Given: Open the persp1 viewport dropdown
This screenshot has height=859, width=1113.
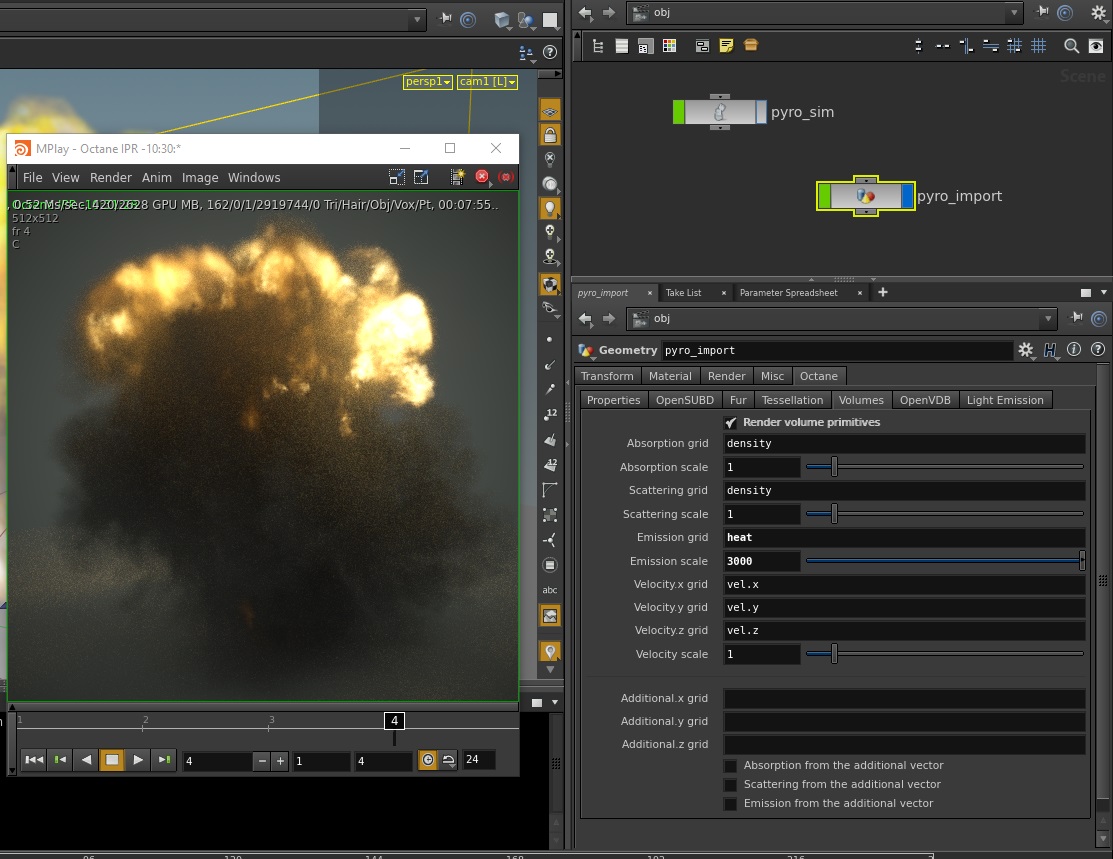Looking at the screenshot, I should pos(428,82).
